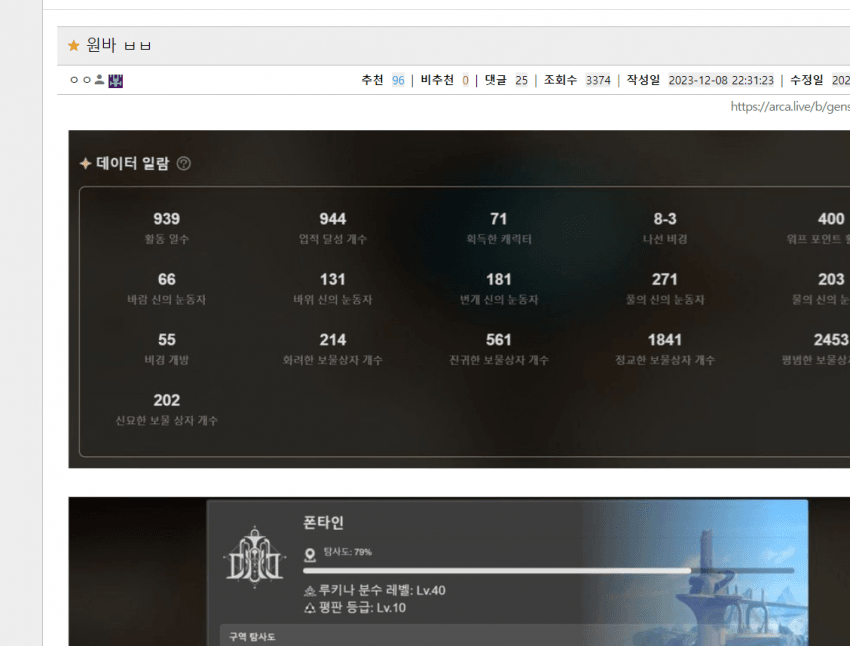The width and height of the screenshot is (850, 646).
Task: Click the fountain icon next to 루키나 분수 레벨
Action: click(x=309, y=591)
